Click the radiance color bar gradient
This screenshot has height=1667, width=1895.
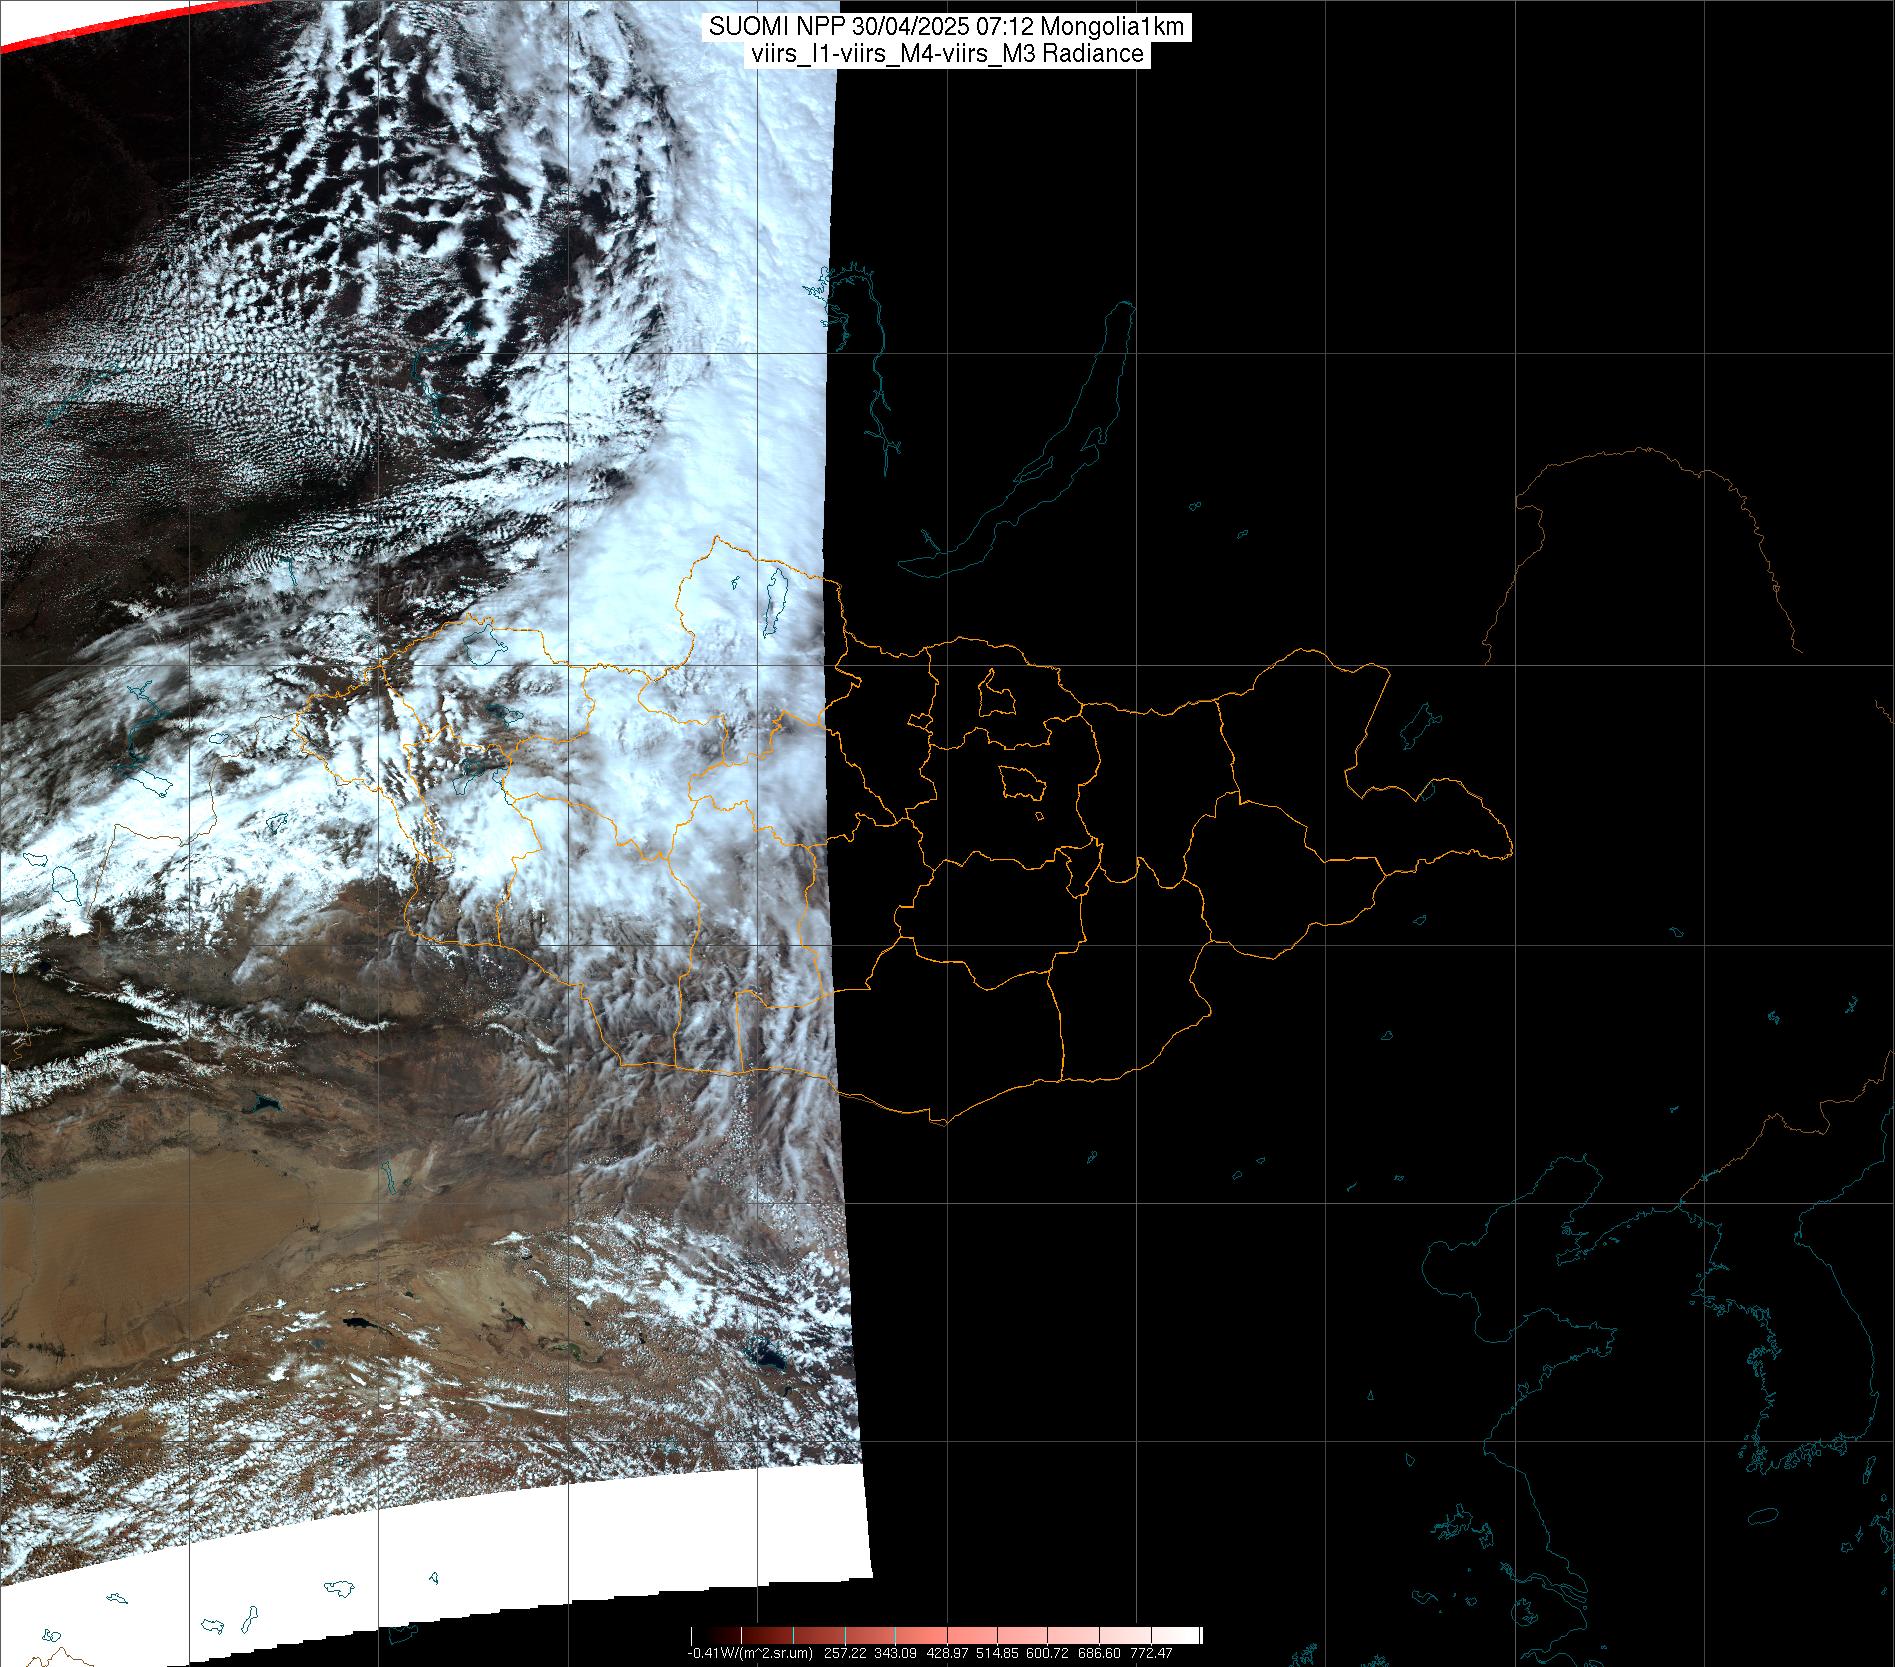pos(946,1636)
